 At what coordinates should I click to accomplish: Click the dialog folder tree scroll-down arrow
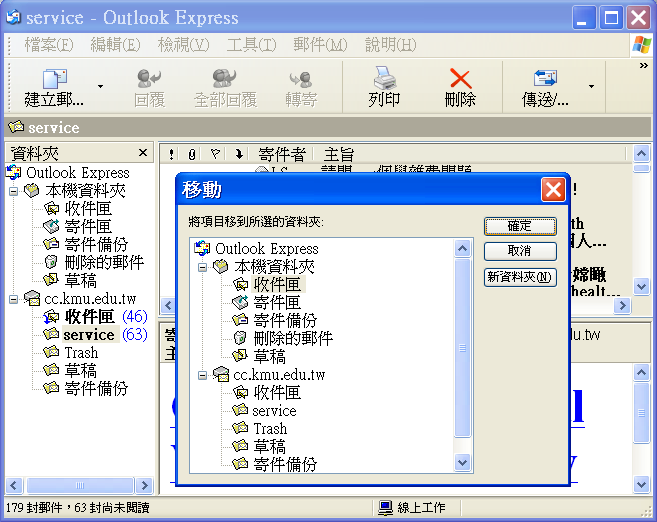coord(463,463)
